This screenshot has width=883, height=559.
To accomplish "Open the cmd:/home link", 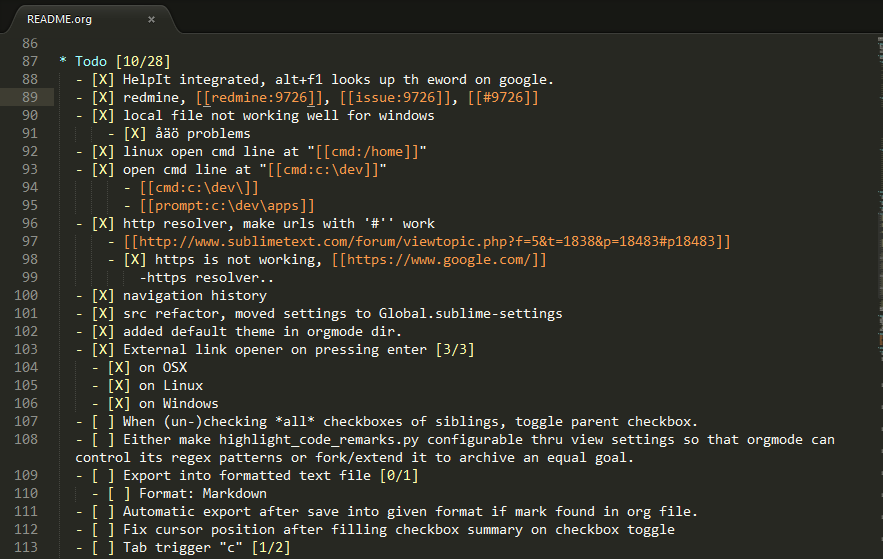I will click(367, 151).
